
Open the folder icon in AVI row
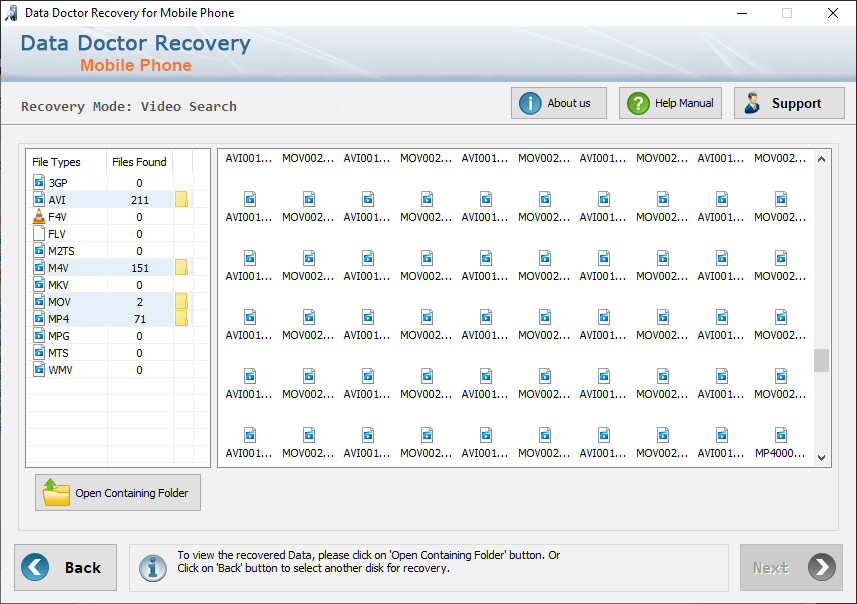181,200
